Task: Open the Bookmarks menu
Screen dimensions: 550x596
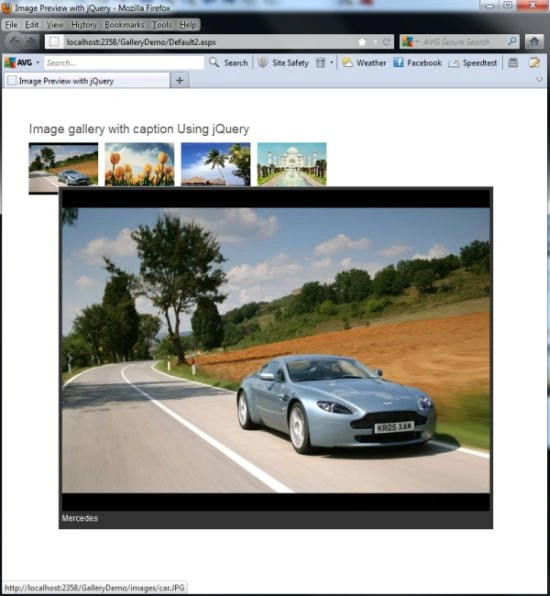Action: (124, 25)
